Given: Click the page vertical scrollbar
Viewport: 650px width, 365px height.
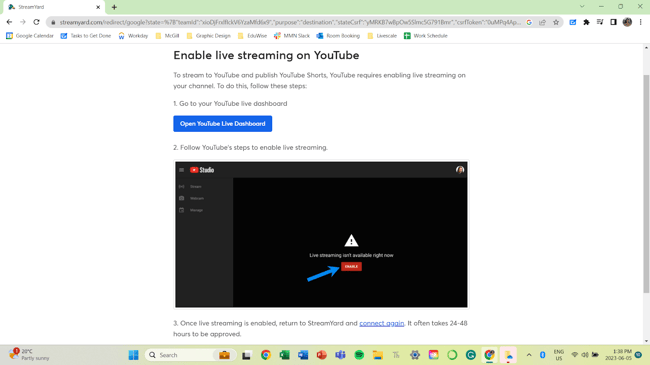Looking at the screenshot, I should coord(646,183).
